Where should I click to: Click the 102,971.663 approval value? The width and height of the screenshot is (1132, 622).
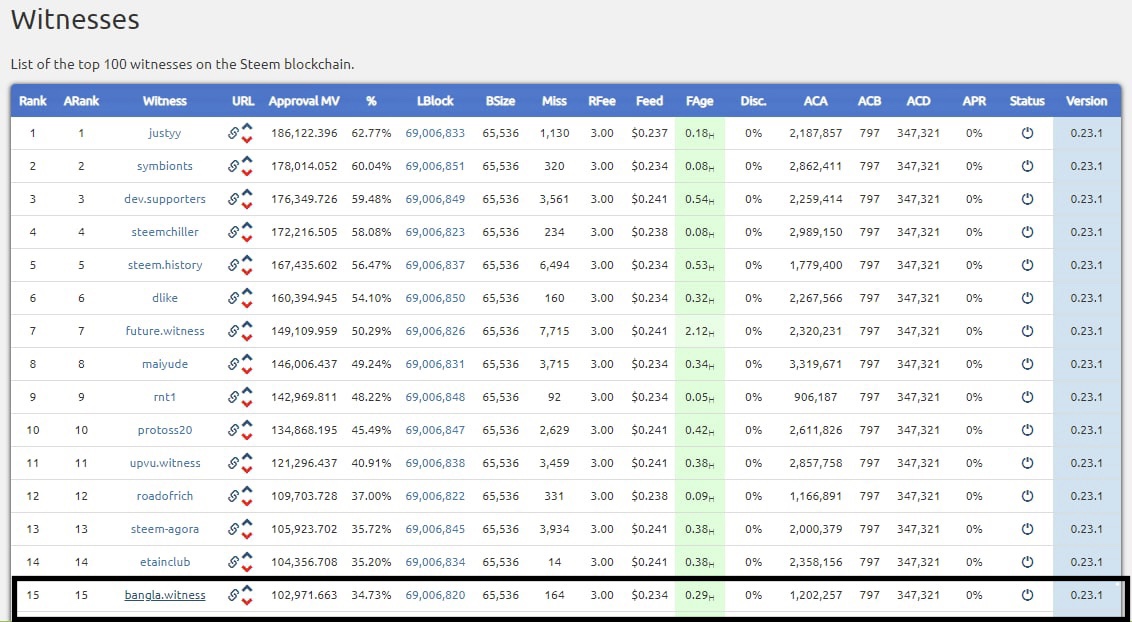pos(304,595)
